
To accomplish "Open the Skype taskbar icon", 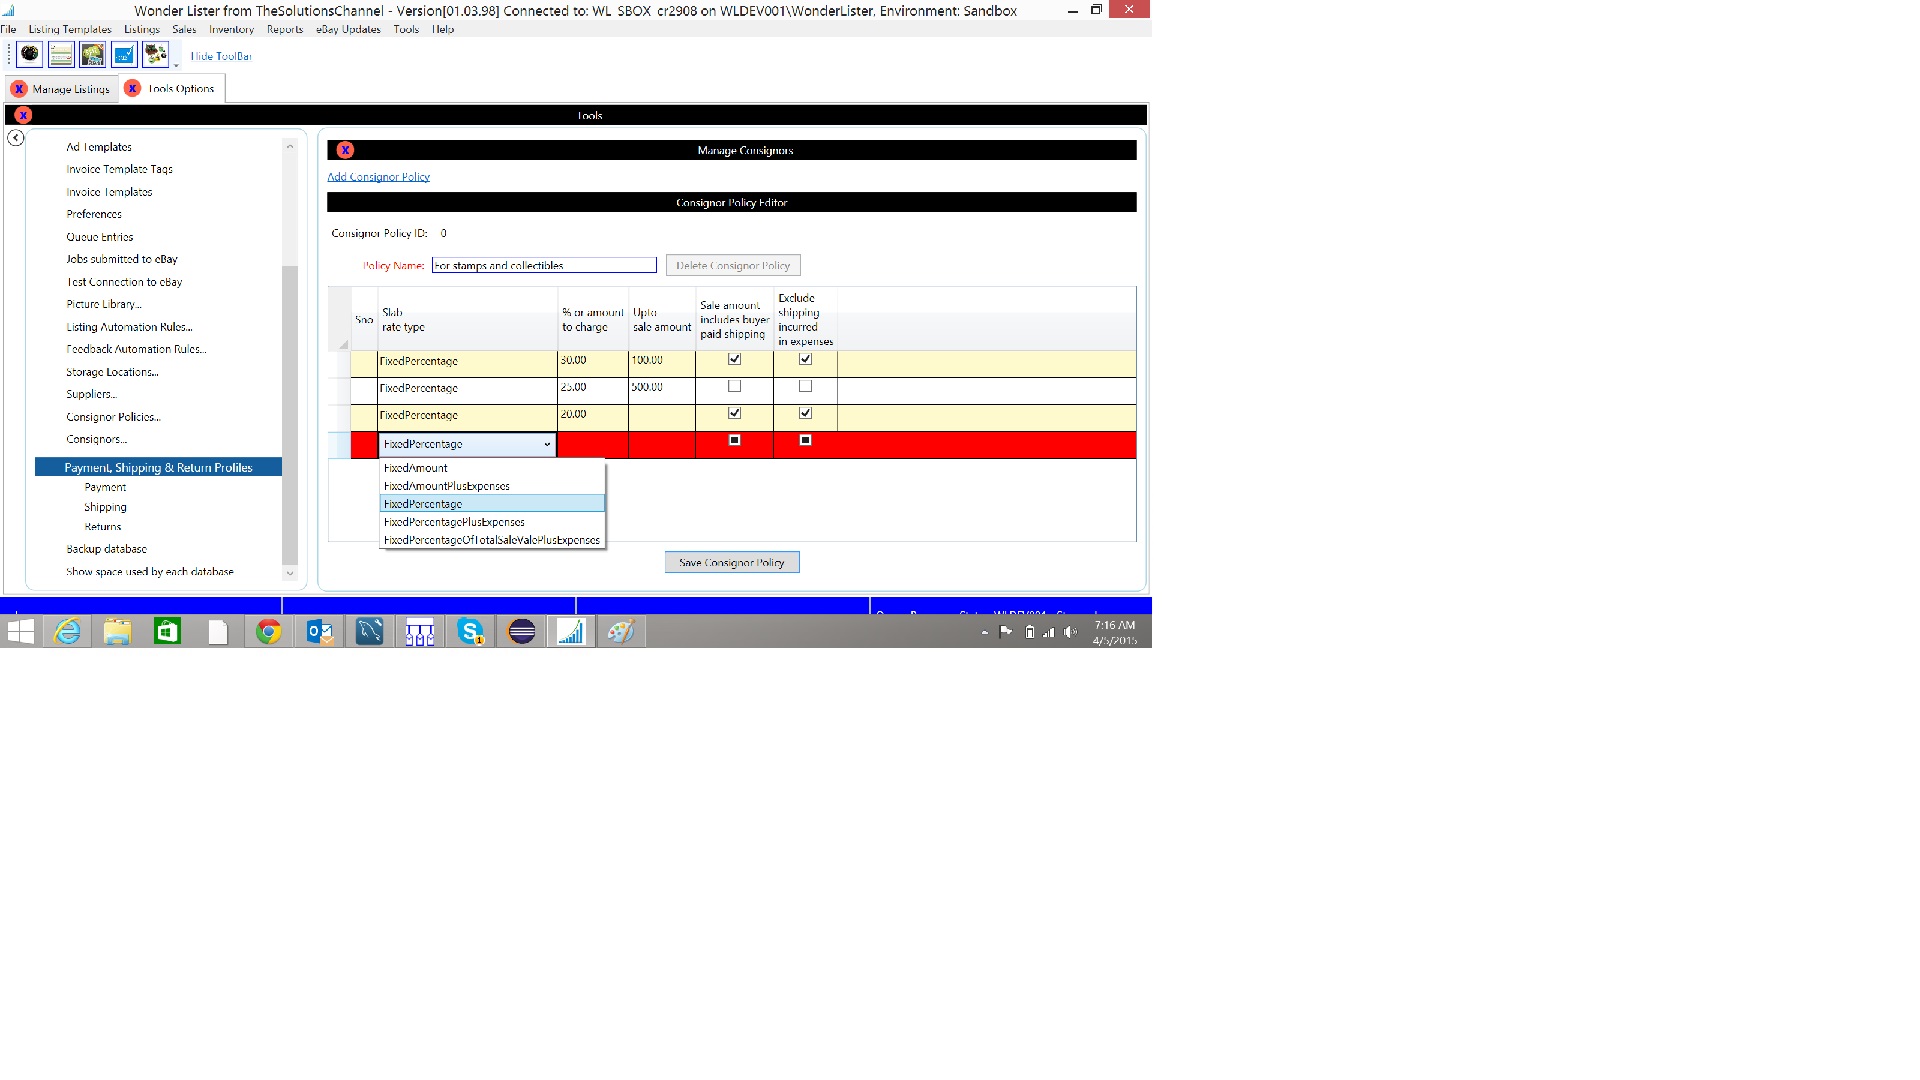I will pyautogui.click(x=470, y=631).
